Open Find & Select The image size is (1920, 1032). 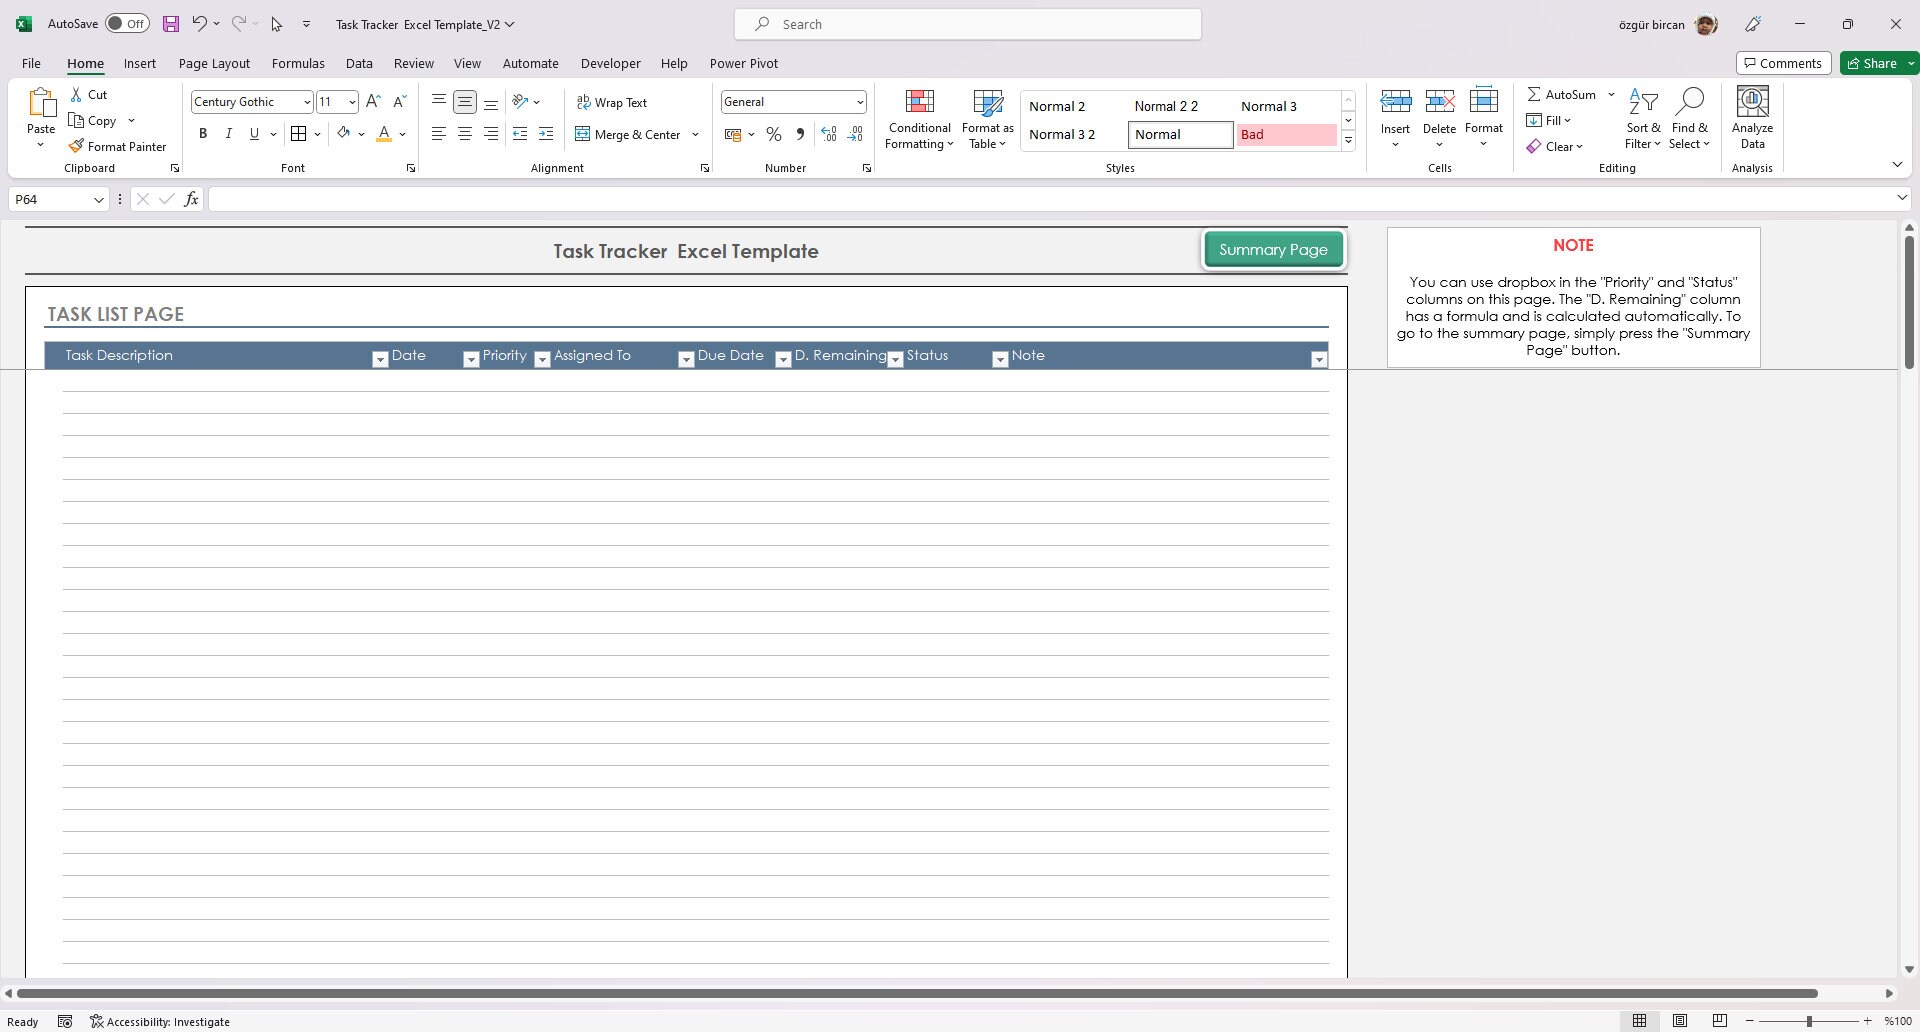[1690, 118]
